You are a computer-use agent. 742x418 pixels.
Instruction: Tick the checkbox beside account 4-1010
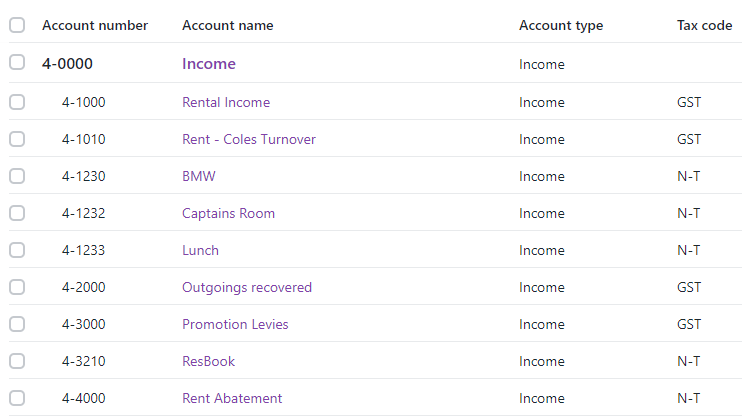pos(17,139)
